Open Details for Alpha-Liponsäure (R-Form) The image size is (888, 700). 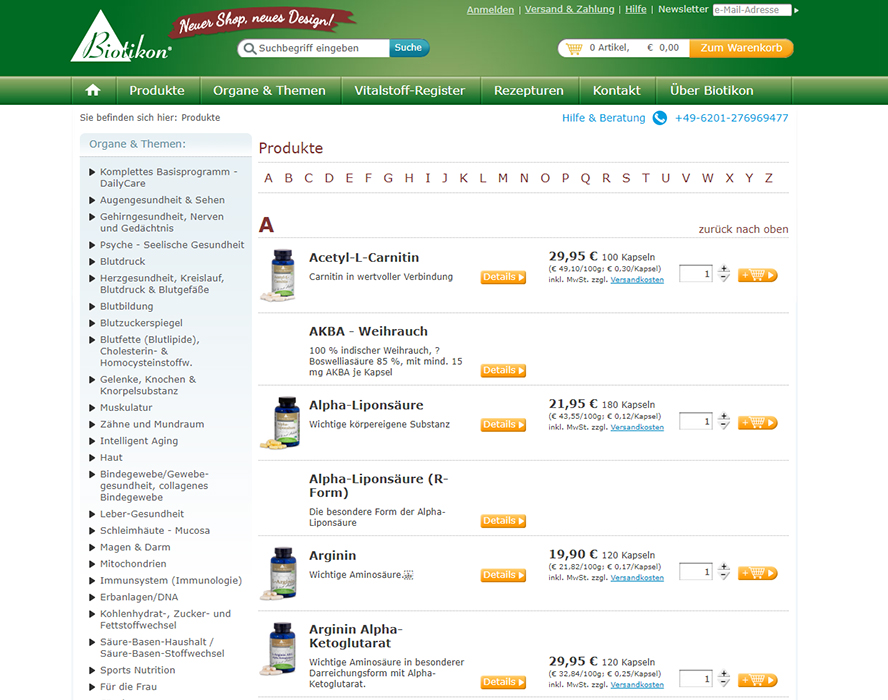coord(503,521)
